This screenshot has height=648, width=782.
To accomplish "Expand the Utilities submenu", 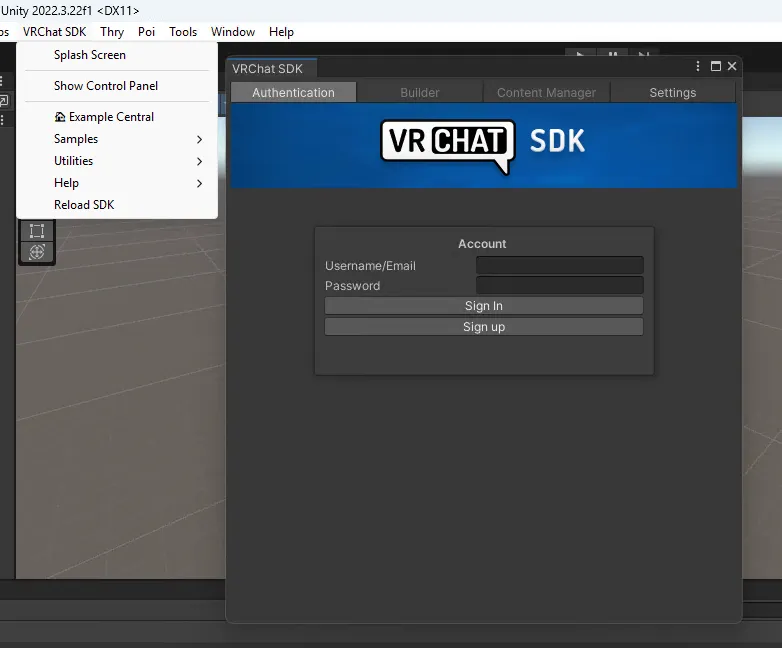I will 117,161.
